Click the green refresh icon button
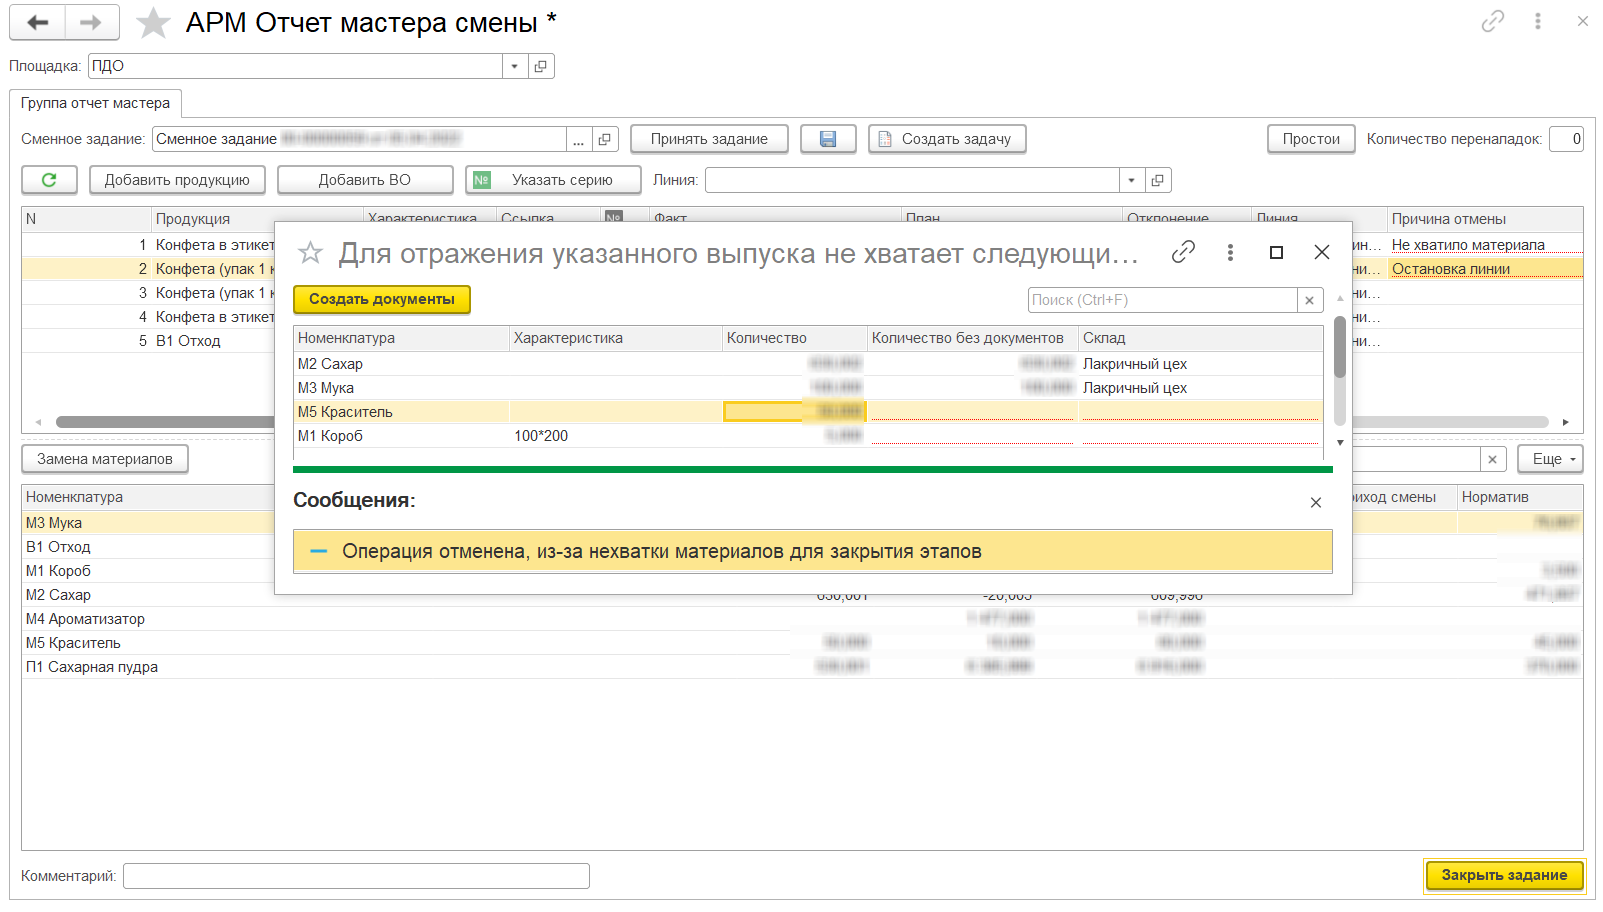The height and width of the screenshot is (912, 1603). pyautogui.click(x=49, y=180)
